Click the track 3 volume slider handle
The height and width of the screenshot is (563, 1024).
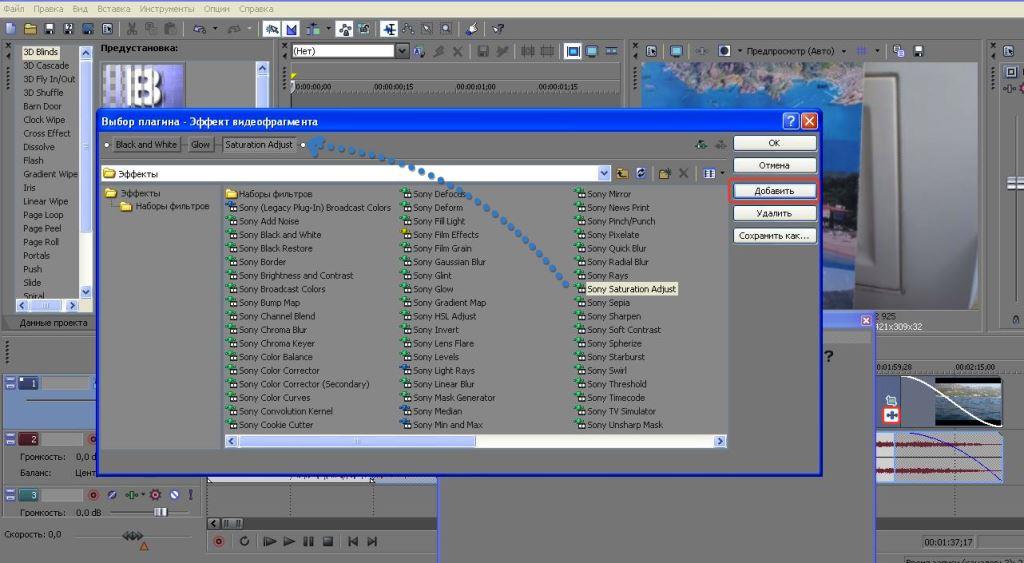click(x=159, y=512)
